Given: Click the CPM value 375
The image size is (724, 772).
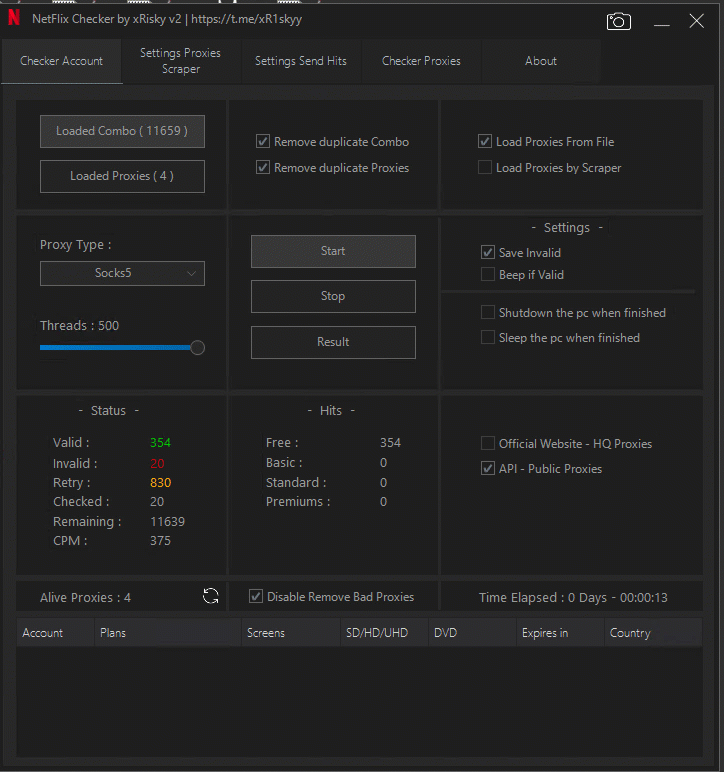Looking at the screenshot, I should (x=160, y=541).
